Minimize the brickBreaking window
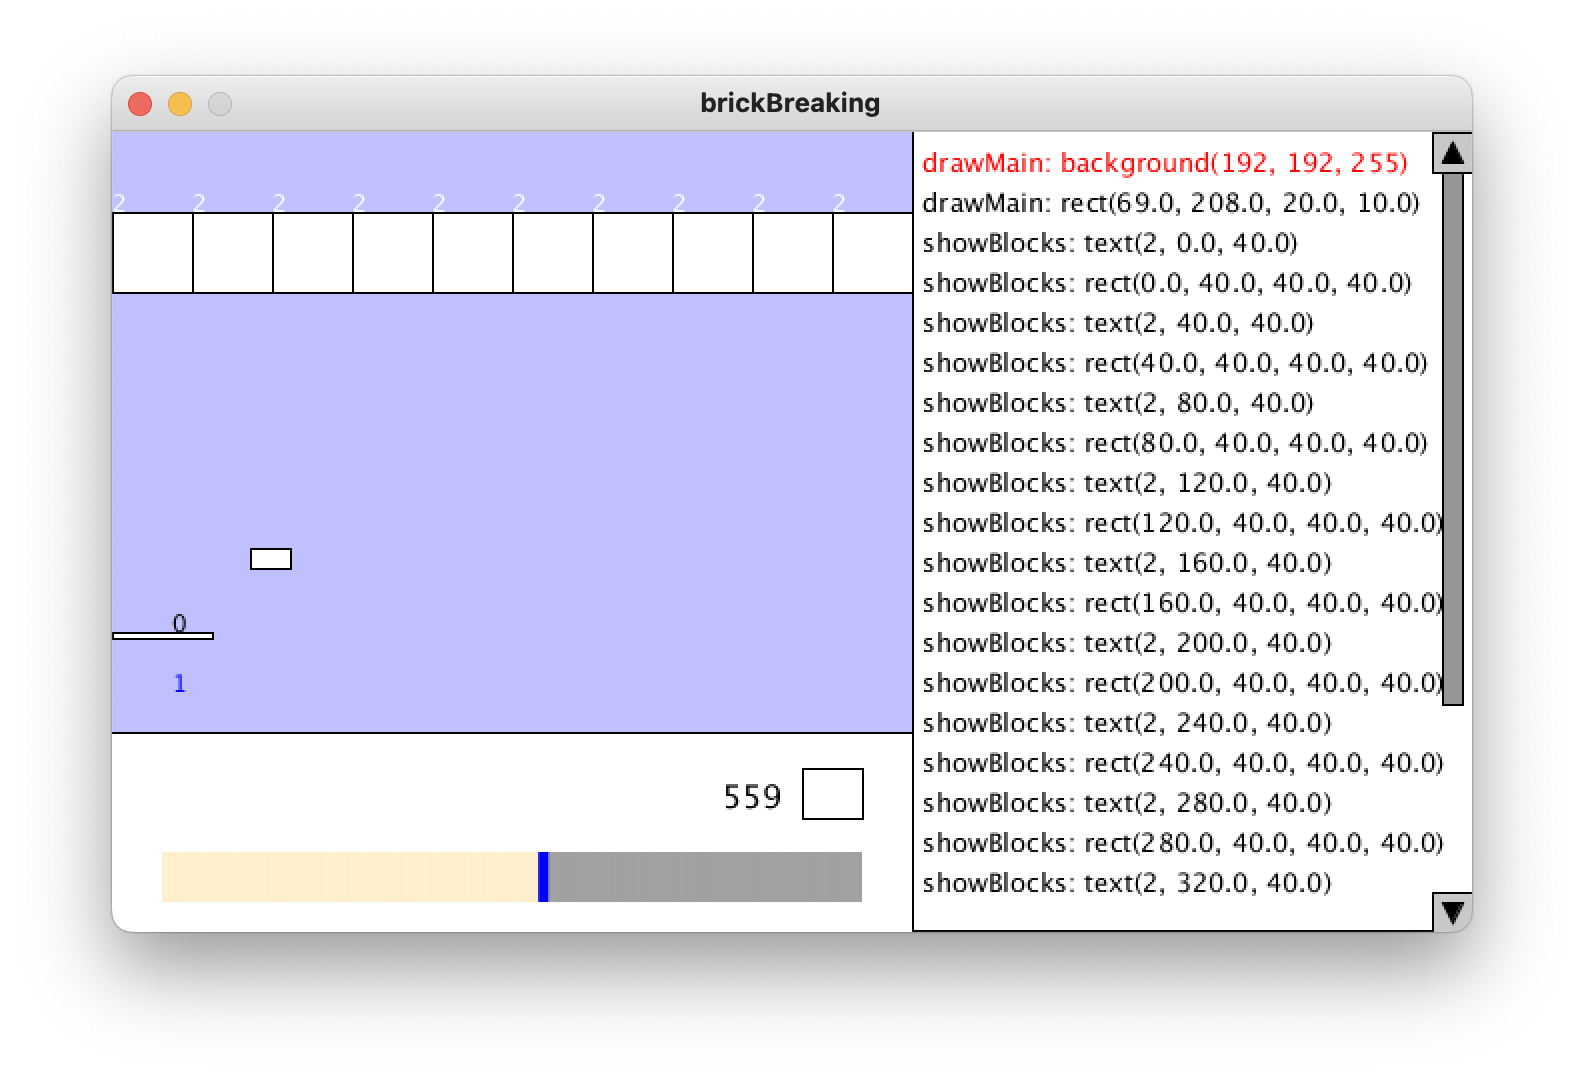1584x1080 pixels. 180,104
